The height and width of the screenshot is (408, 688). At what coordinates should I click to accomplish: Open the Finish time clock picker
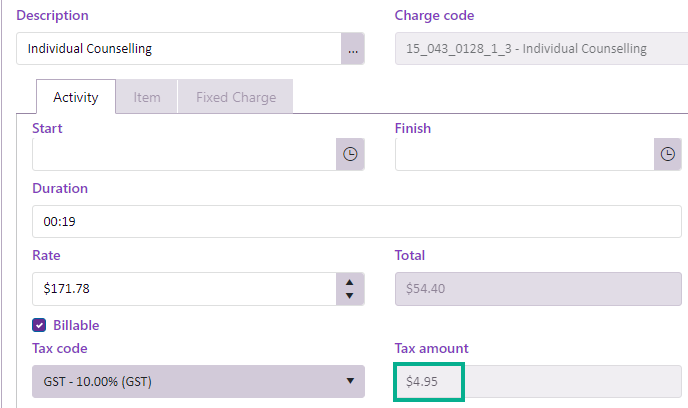tap(668, 155)
